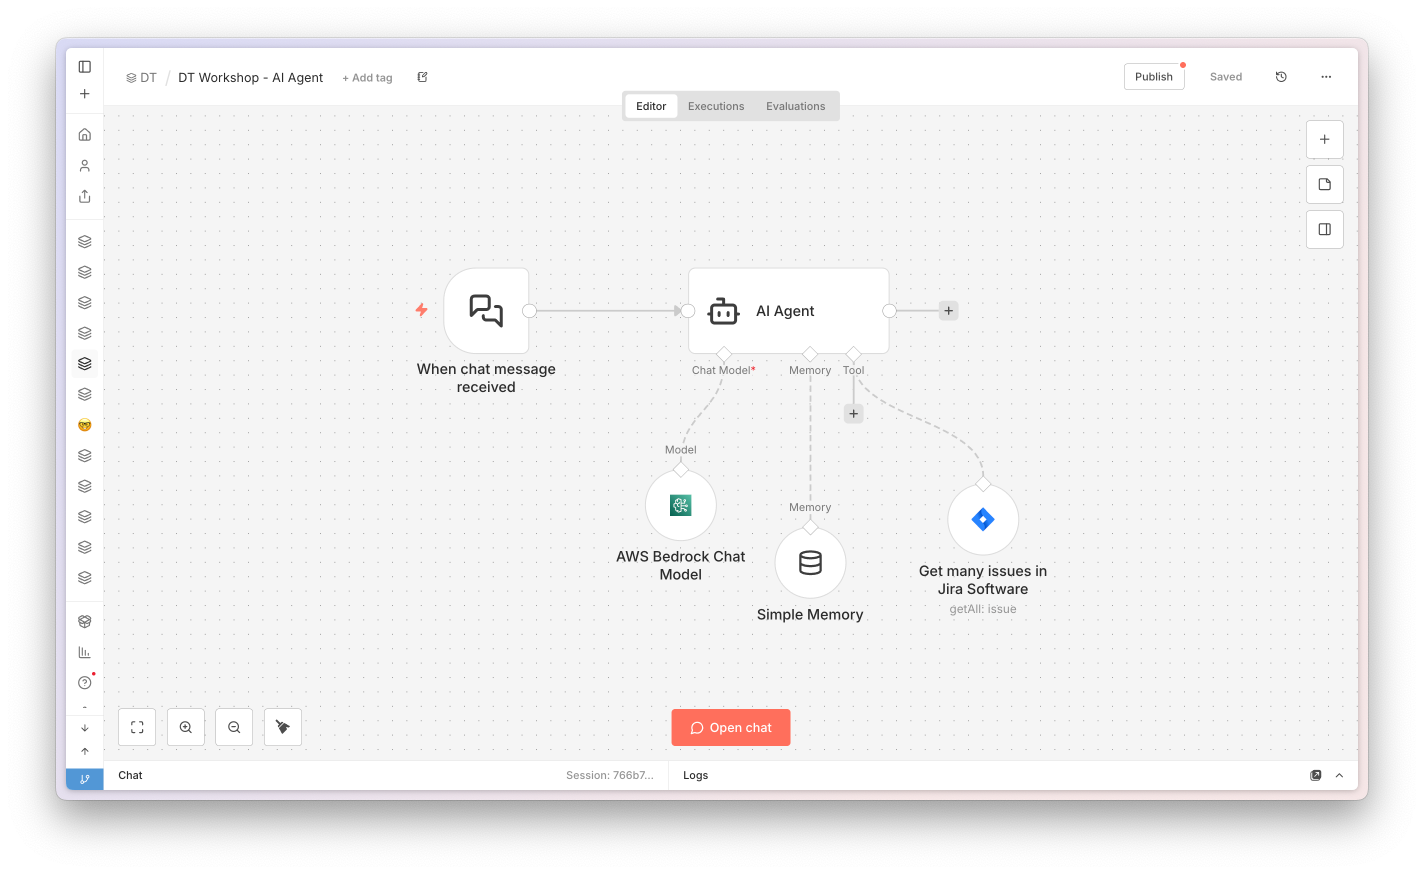Add node after AI Agent output plus
Image resolution: width=1424 pixels, height=874 pixels.
tap(949, 311)
